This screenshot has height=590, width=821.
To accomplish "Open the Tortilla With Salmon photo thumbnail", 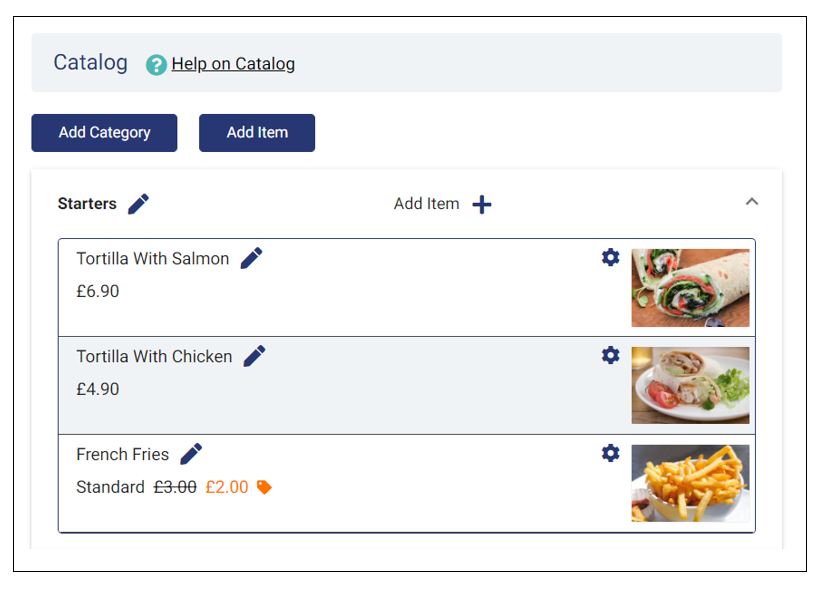I will (x=690, y=288).
